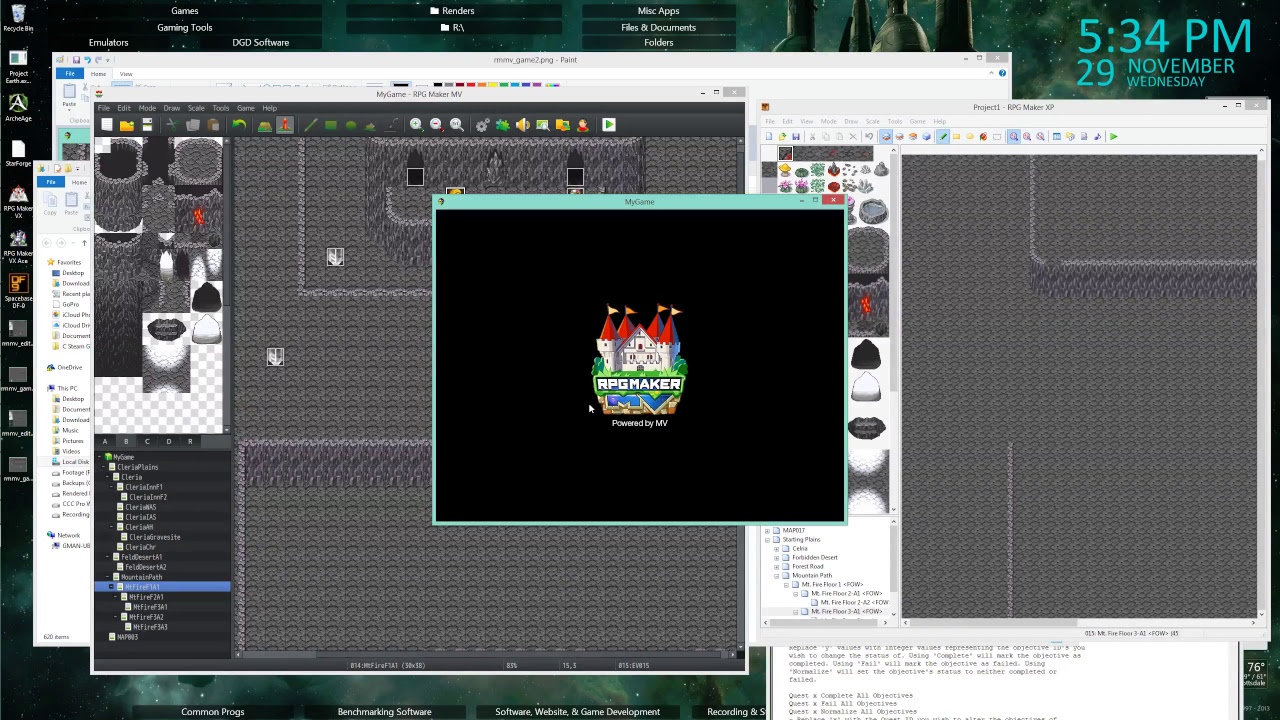
Task: Click green Playtest arrow in MV toolbar
Action: 608,125
